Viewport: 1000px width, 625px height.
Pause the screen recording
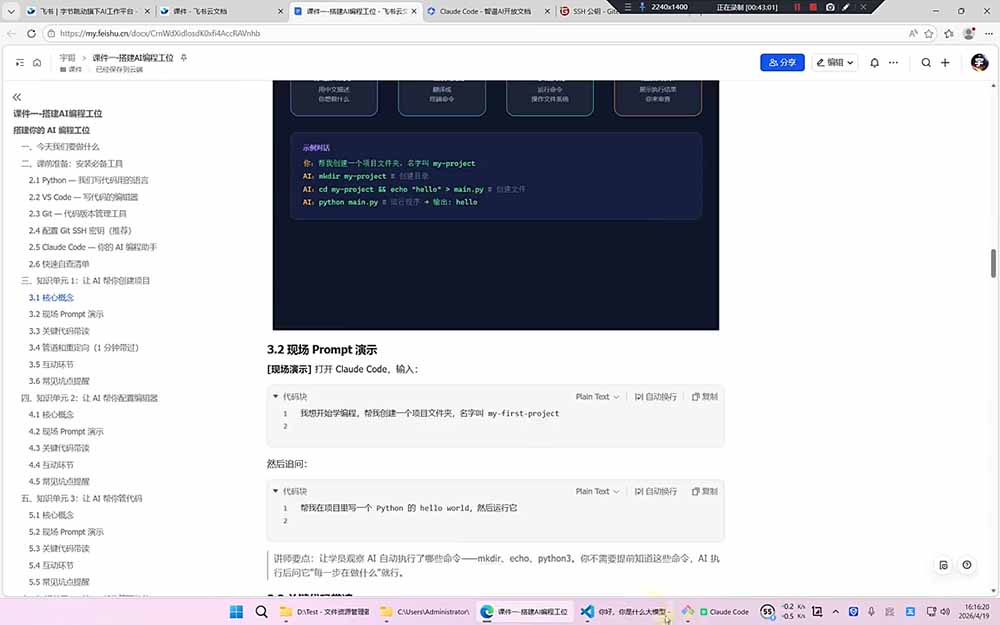pos(797,7)
